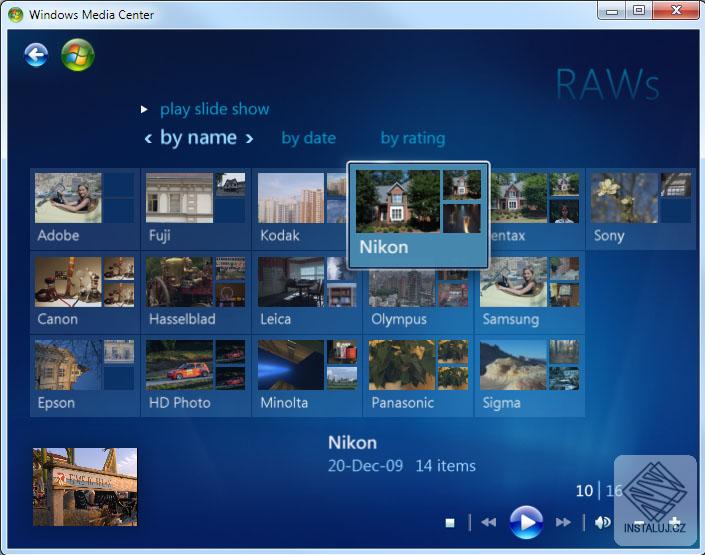
Task: Click the fast forward button
Action: point(563,522)
